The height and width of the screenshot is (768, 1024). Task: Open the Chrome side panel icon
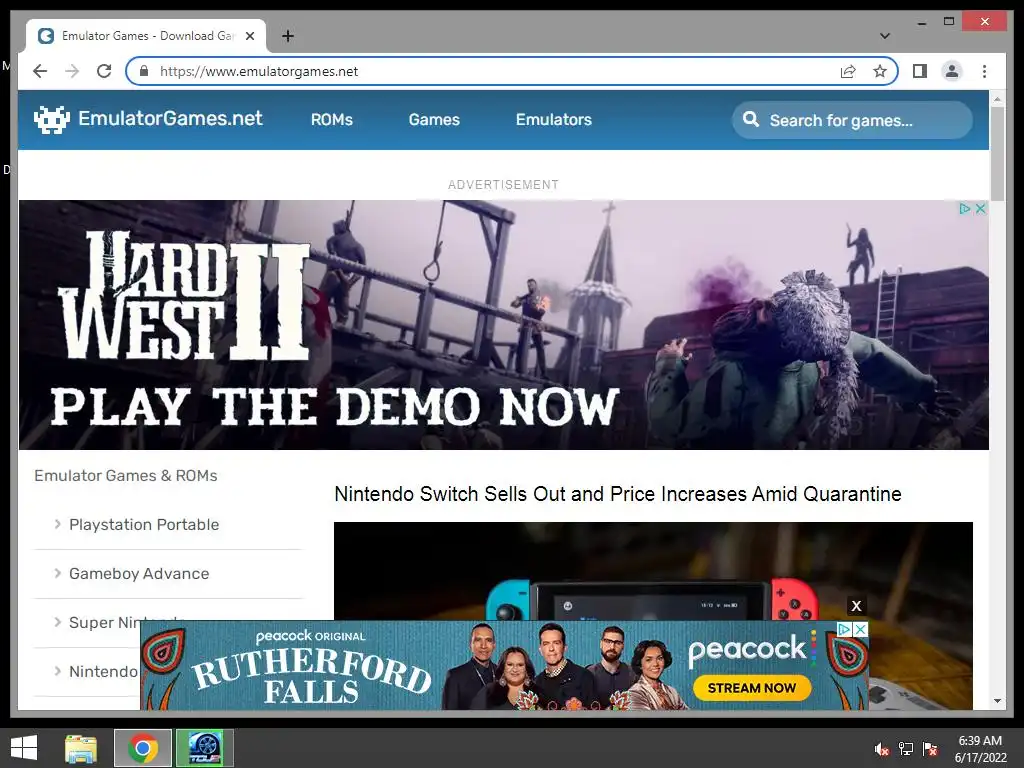(x=920, y=71)
